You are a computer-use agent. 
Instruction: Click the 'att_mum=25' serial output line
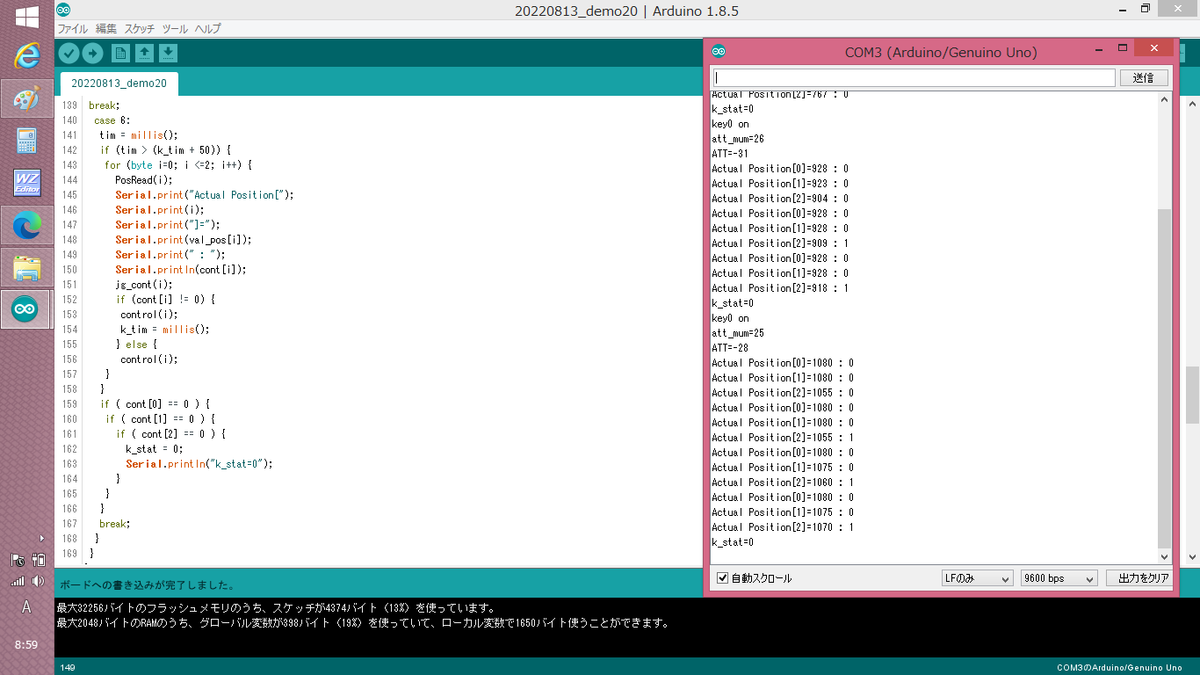pos(738,332)
